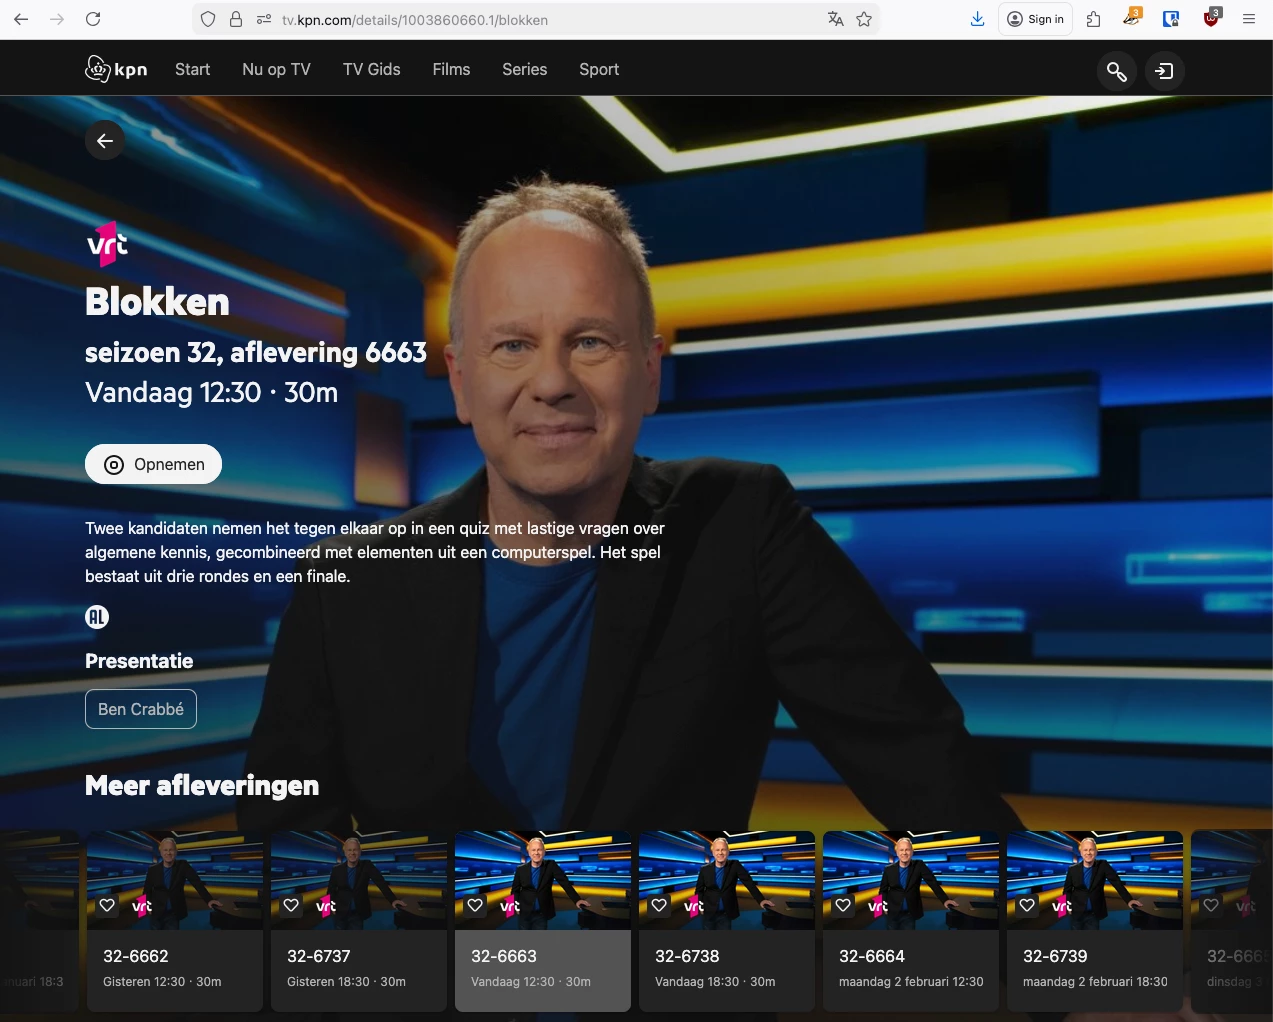The image size is (1273, 1022).
Task: Open the Series section
Action: pyautogui.click(x=524, y=69)
